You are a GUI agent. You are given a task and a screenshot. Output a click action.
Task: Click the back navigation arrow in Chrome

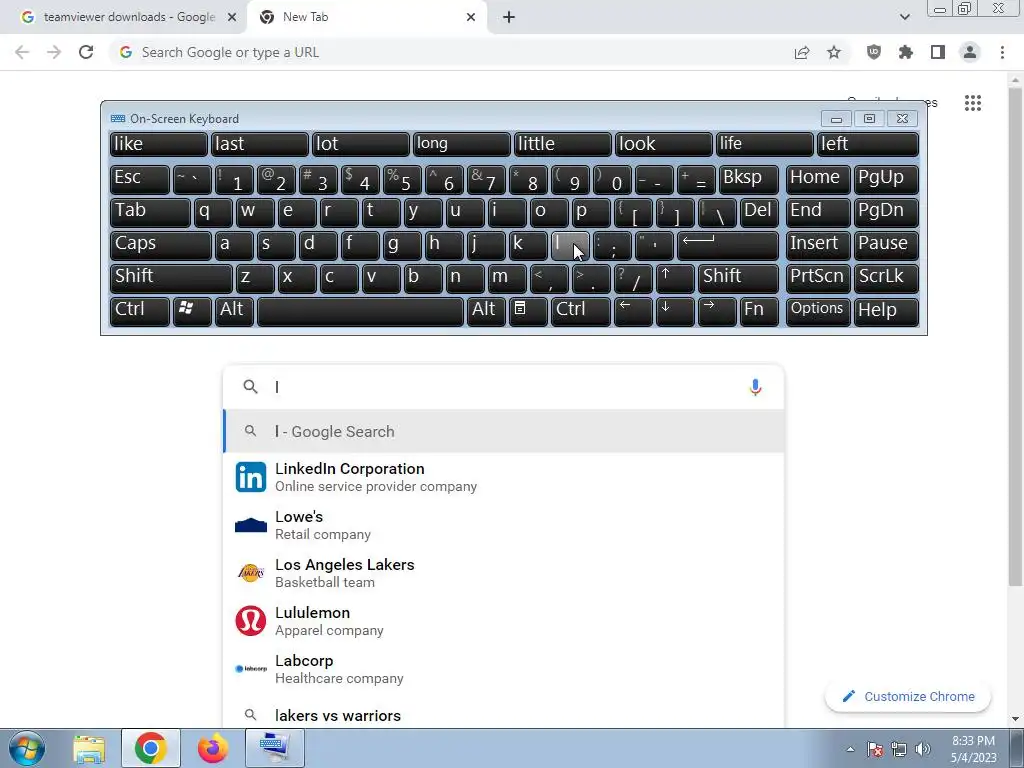pyautogui.click(x=22, y=52)
